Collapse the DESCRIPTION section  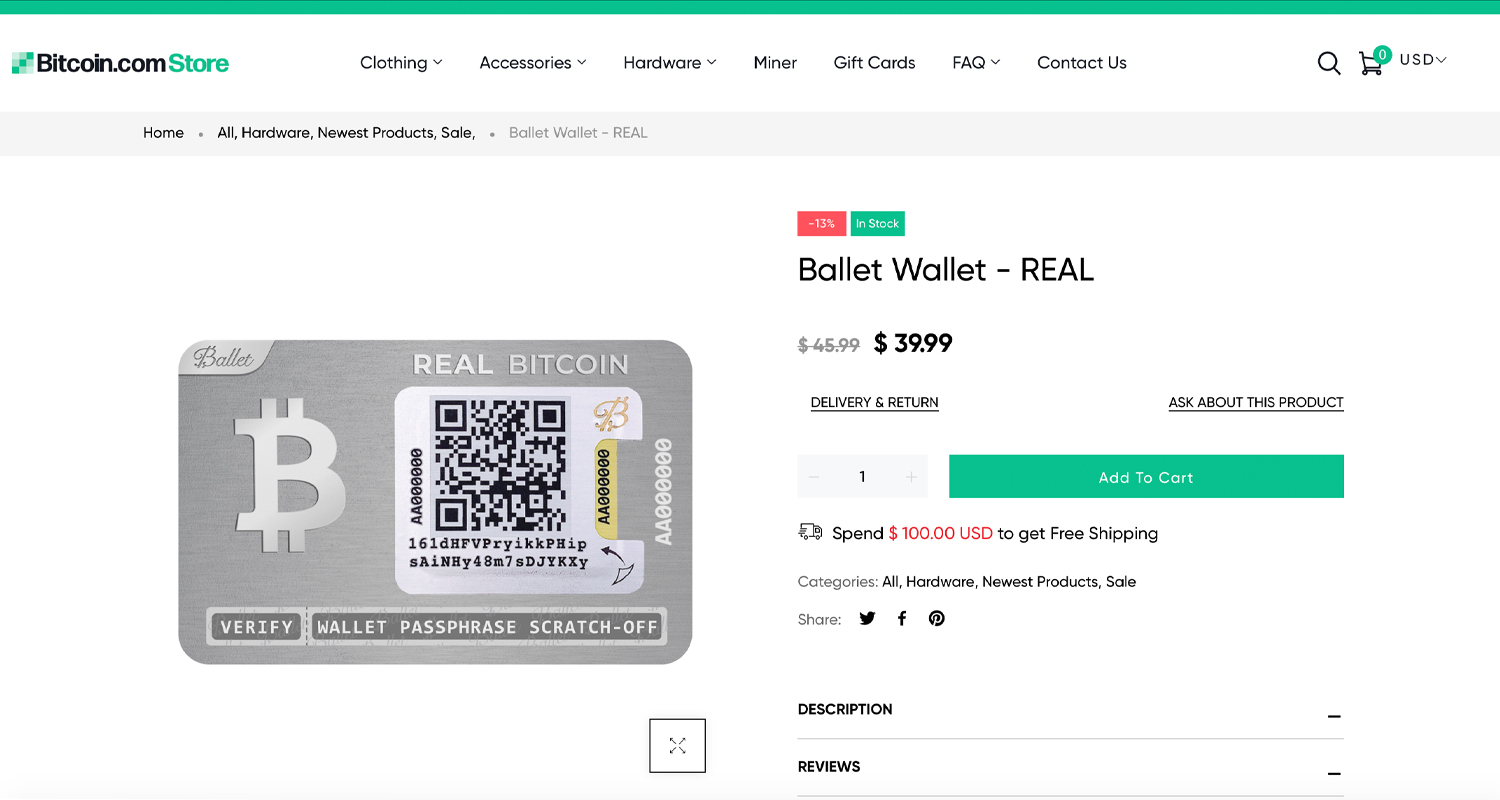pyautogui.click(x=1334, y=716)
